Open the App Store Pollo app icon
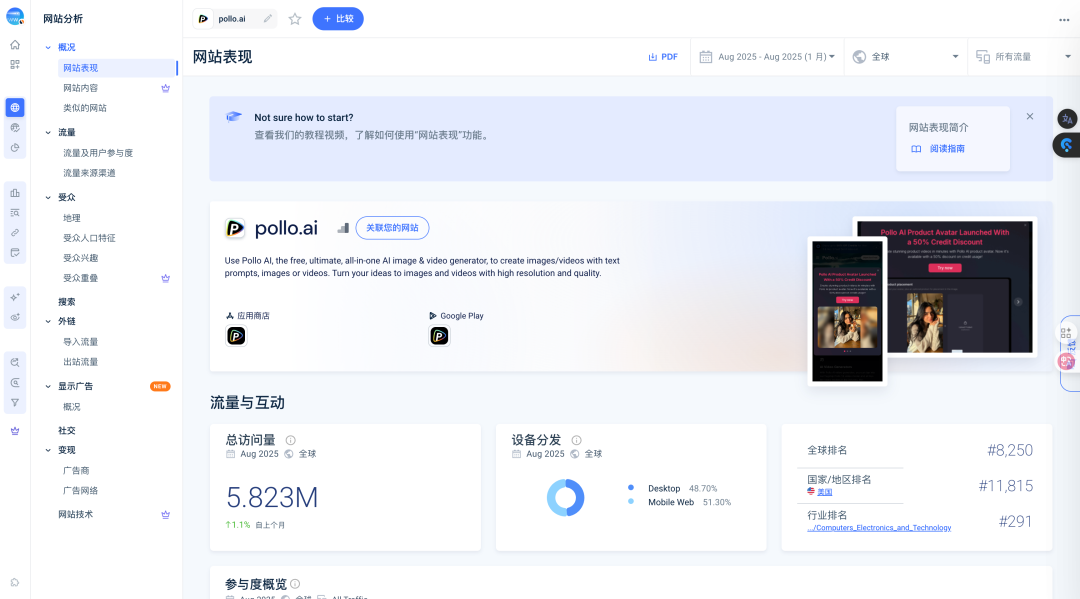Image resolution: width=1080 pixels, height=599 pixels. tap(236, 336)
